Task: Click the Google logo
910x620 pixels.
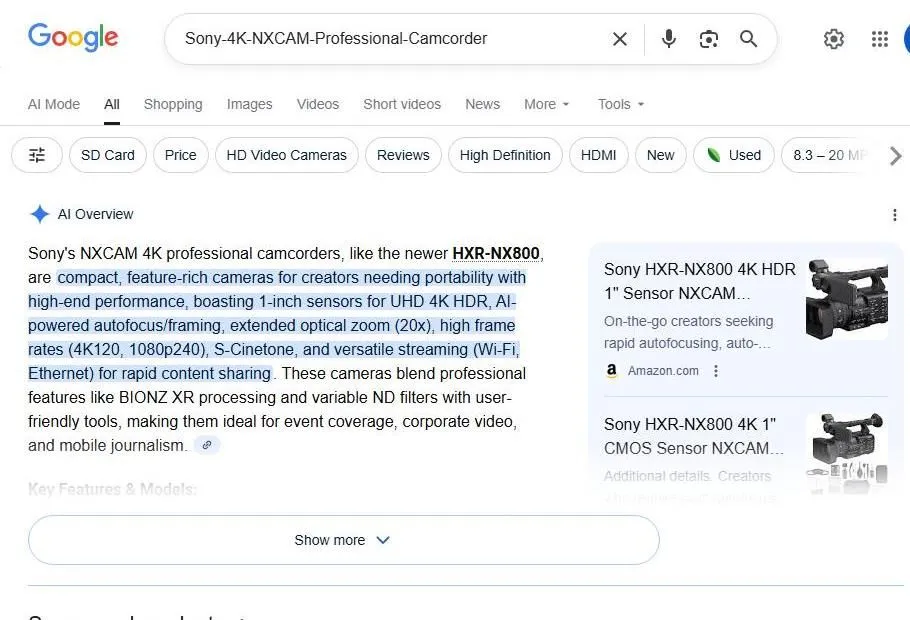Action: [73, 38]
